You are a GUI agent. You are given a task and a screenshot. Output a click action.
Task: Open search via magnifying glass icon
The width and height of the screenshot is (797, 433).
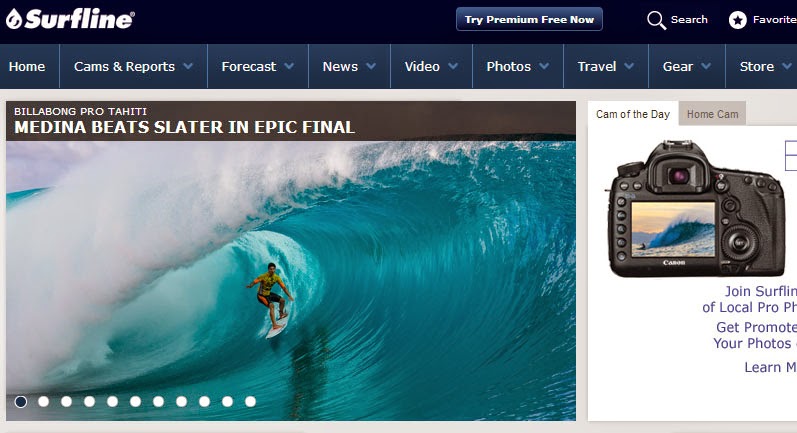[656, 20]
